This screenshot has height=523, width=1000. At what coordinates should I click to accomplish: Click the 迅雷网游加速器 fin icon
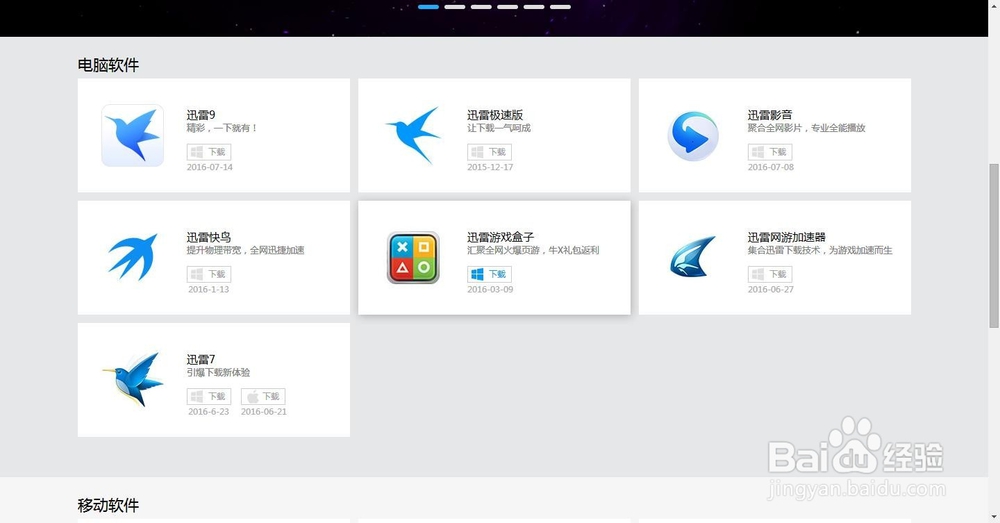point(693,256)
